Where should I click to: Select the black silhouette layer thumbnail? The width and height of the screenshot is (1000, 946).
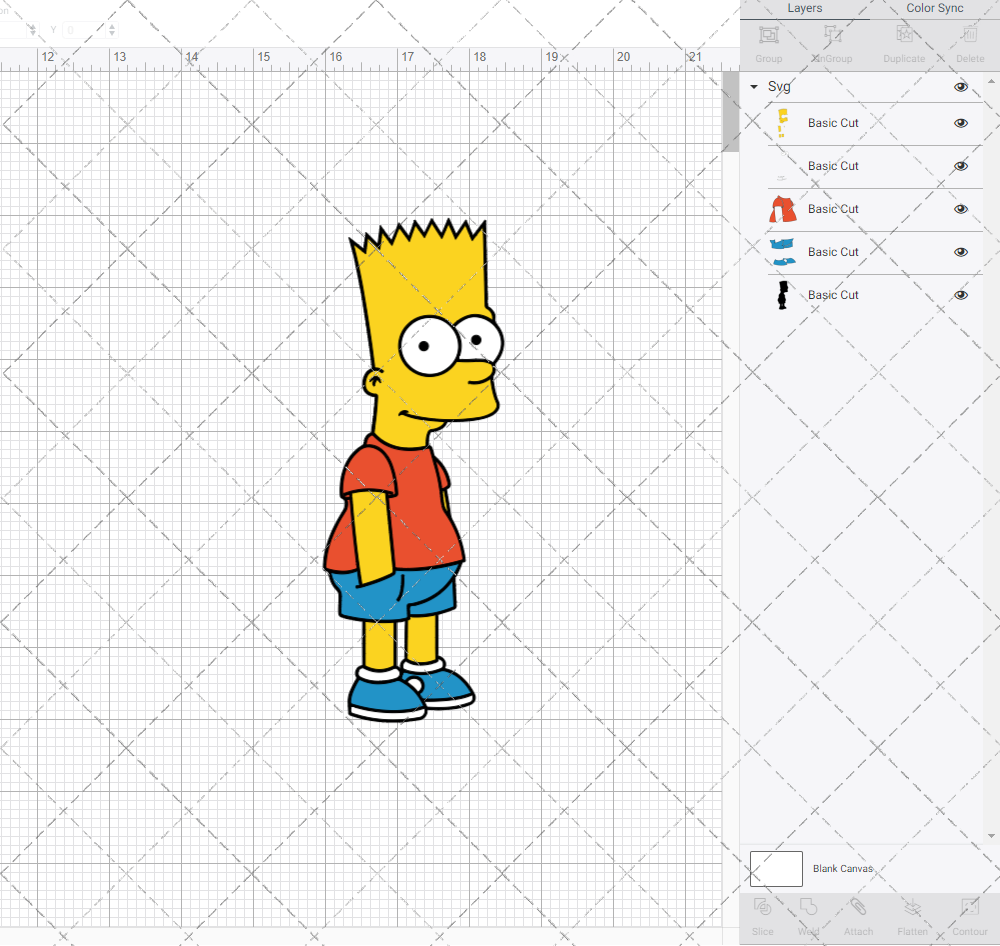pyautogui.click(x=783, y=295)
